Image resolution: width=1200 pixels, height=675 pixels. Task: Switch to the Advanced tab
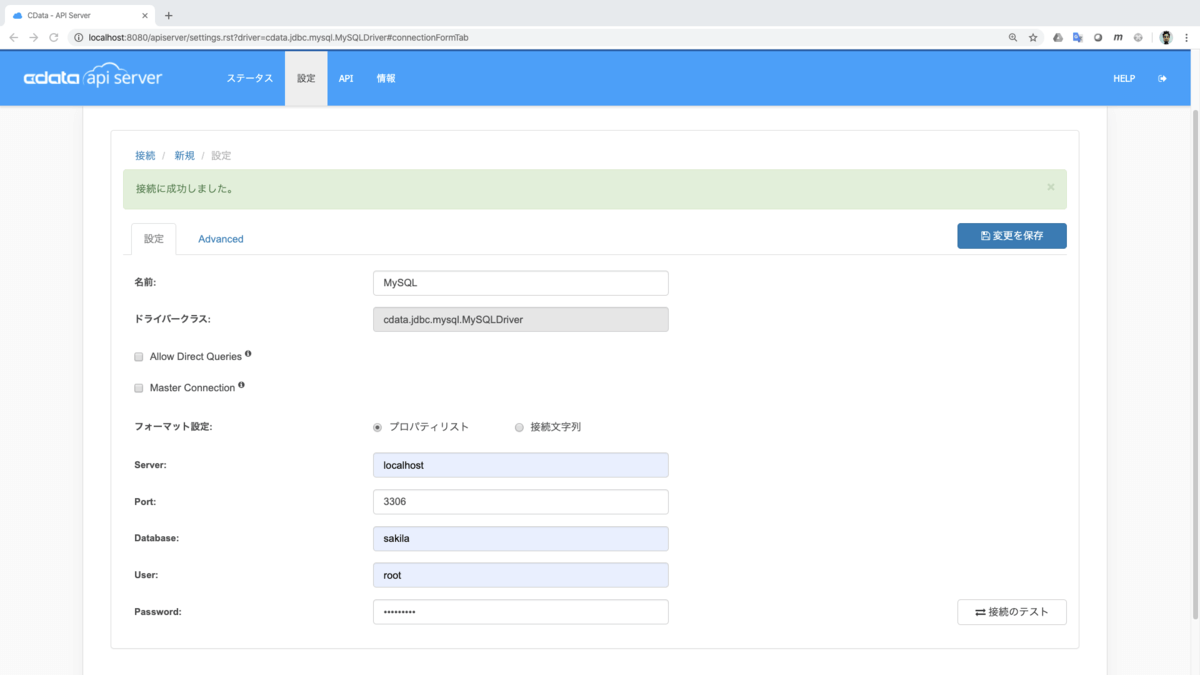click(221, 239)
